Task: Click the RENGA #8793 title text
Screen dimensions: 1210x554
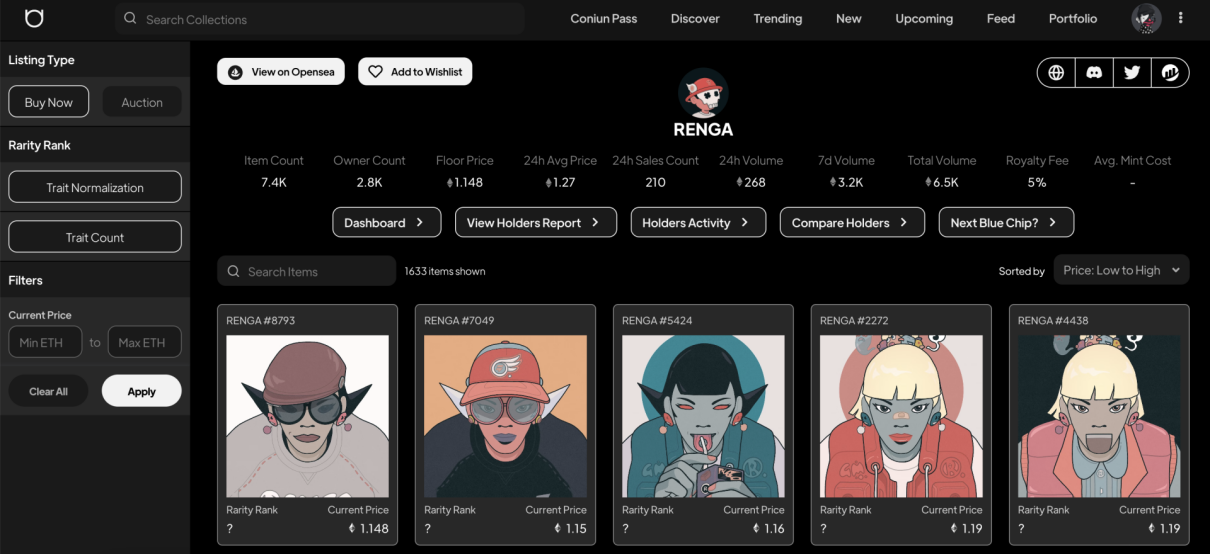Action: 260,321
